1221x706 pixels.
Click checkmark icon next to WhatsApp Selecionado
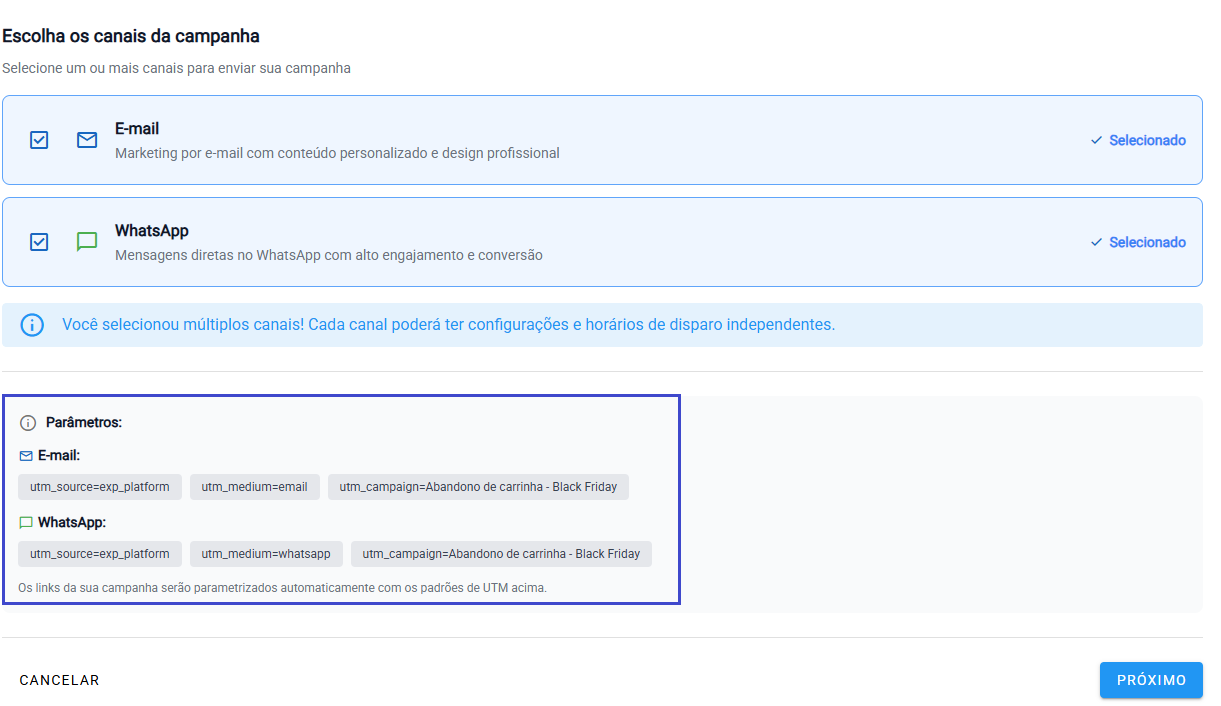[x=1096, y=243]
